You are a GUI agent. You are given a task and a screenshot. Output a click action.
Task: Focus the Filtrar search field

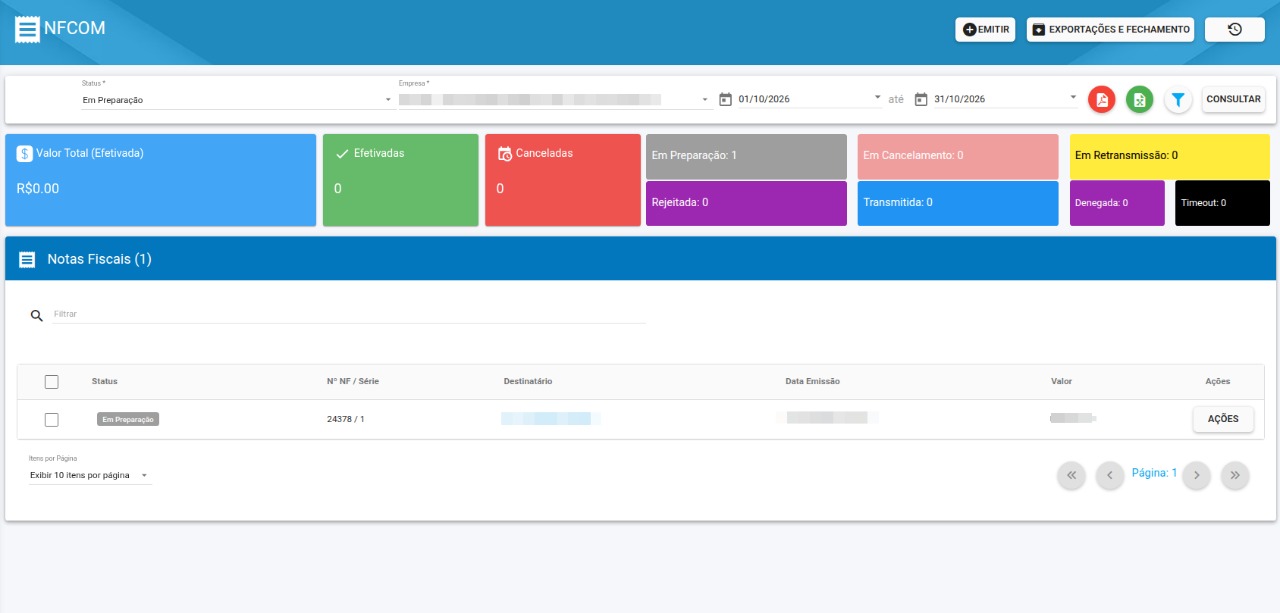[x=349, y=314]
